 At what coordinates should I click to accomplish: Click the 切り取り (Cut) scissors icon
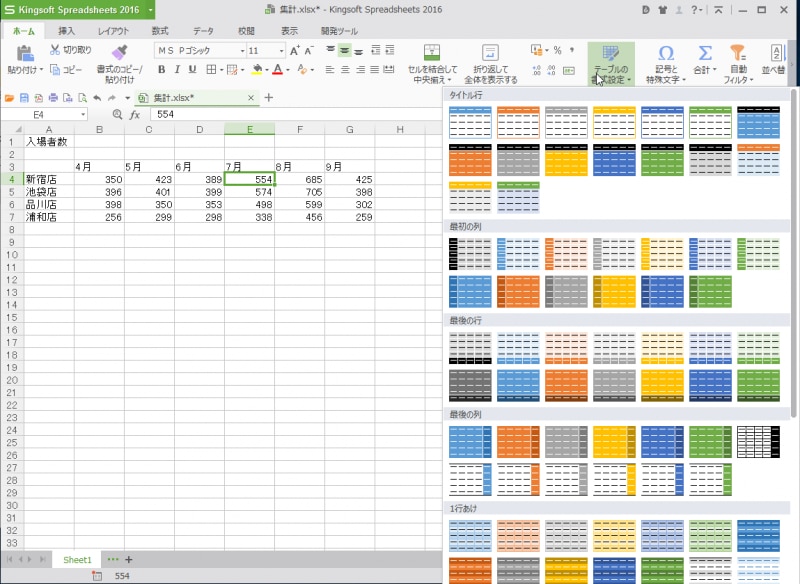coord(55,49)
